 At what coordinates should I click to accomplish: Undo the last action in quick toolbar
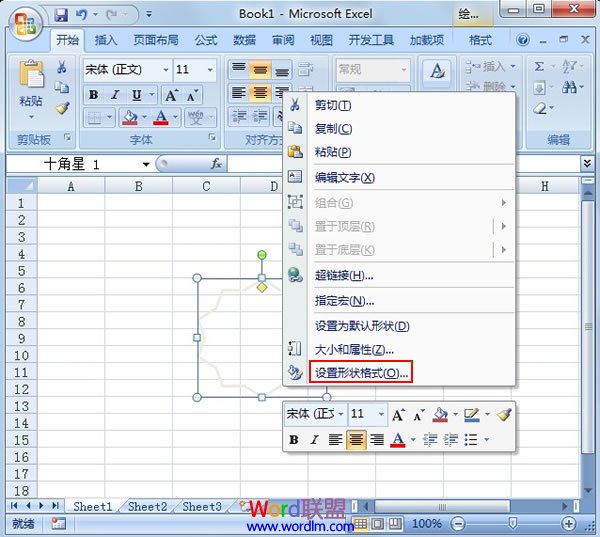click(x=82, y=15)
